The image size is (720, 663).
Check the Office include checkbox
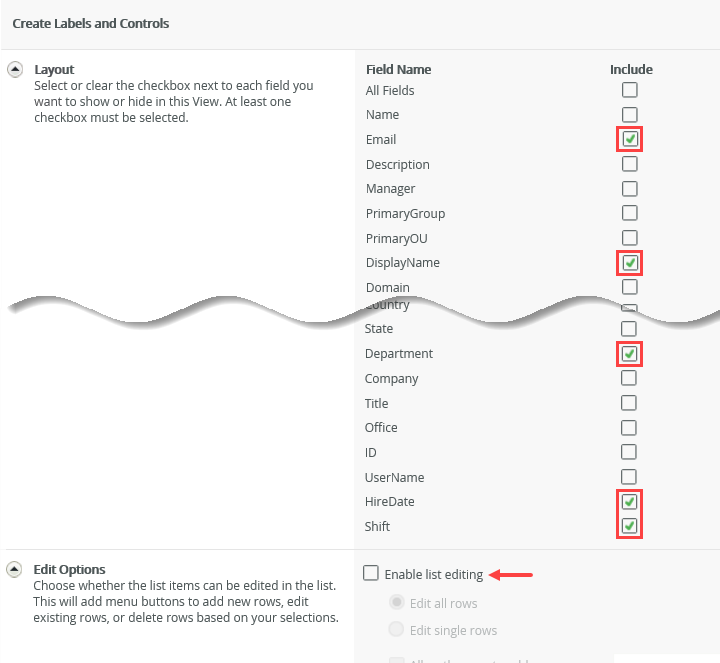pyautogui.click(x=629, y=427)
